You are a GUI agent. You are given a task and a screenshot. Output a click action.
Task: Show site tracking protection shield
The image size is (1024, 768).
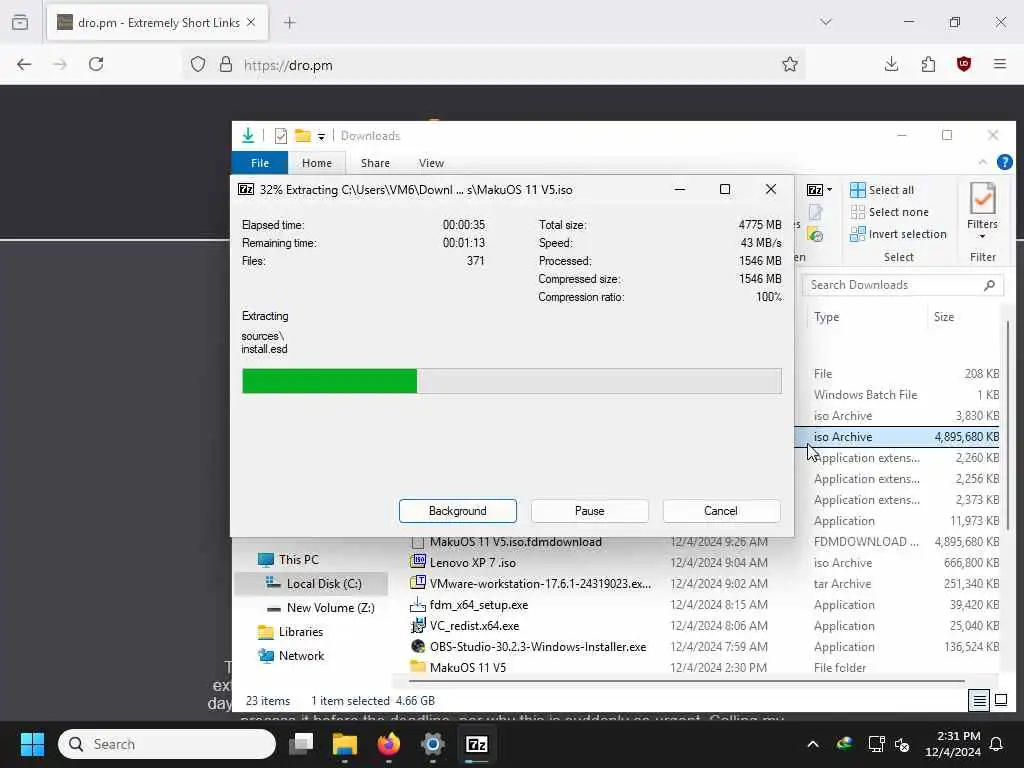click(x=198, y=64)
